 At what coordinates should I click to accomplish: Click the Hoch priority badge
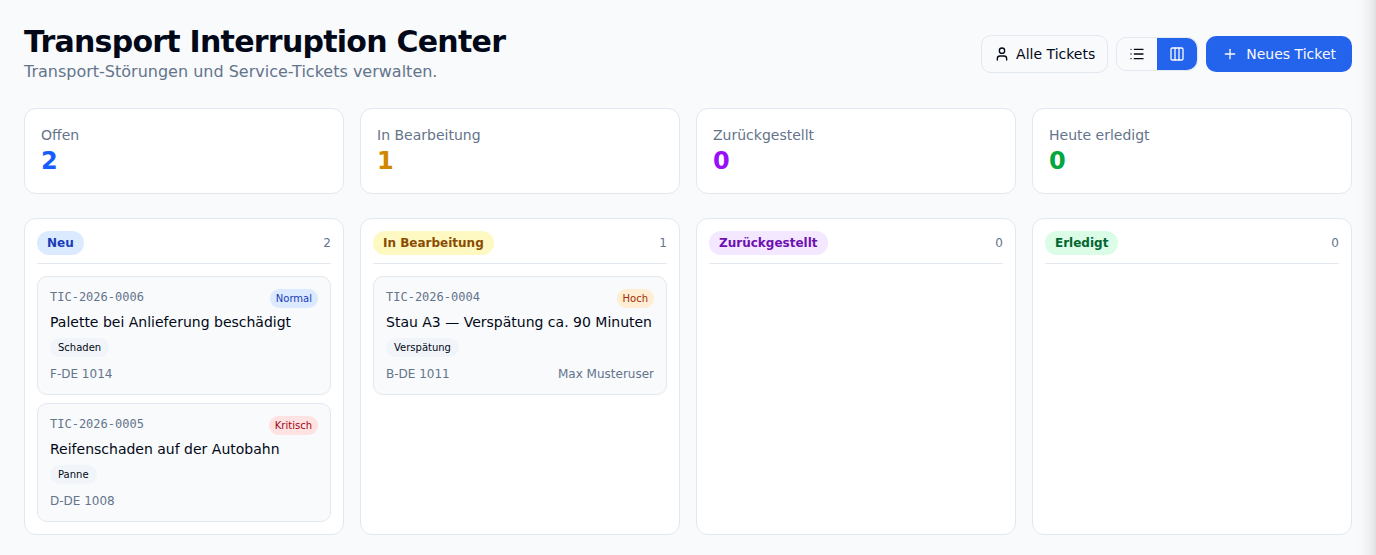(x=635, y=298)
